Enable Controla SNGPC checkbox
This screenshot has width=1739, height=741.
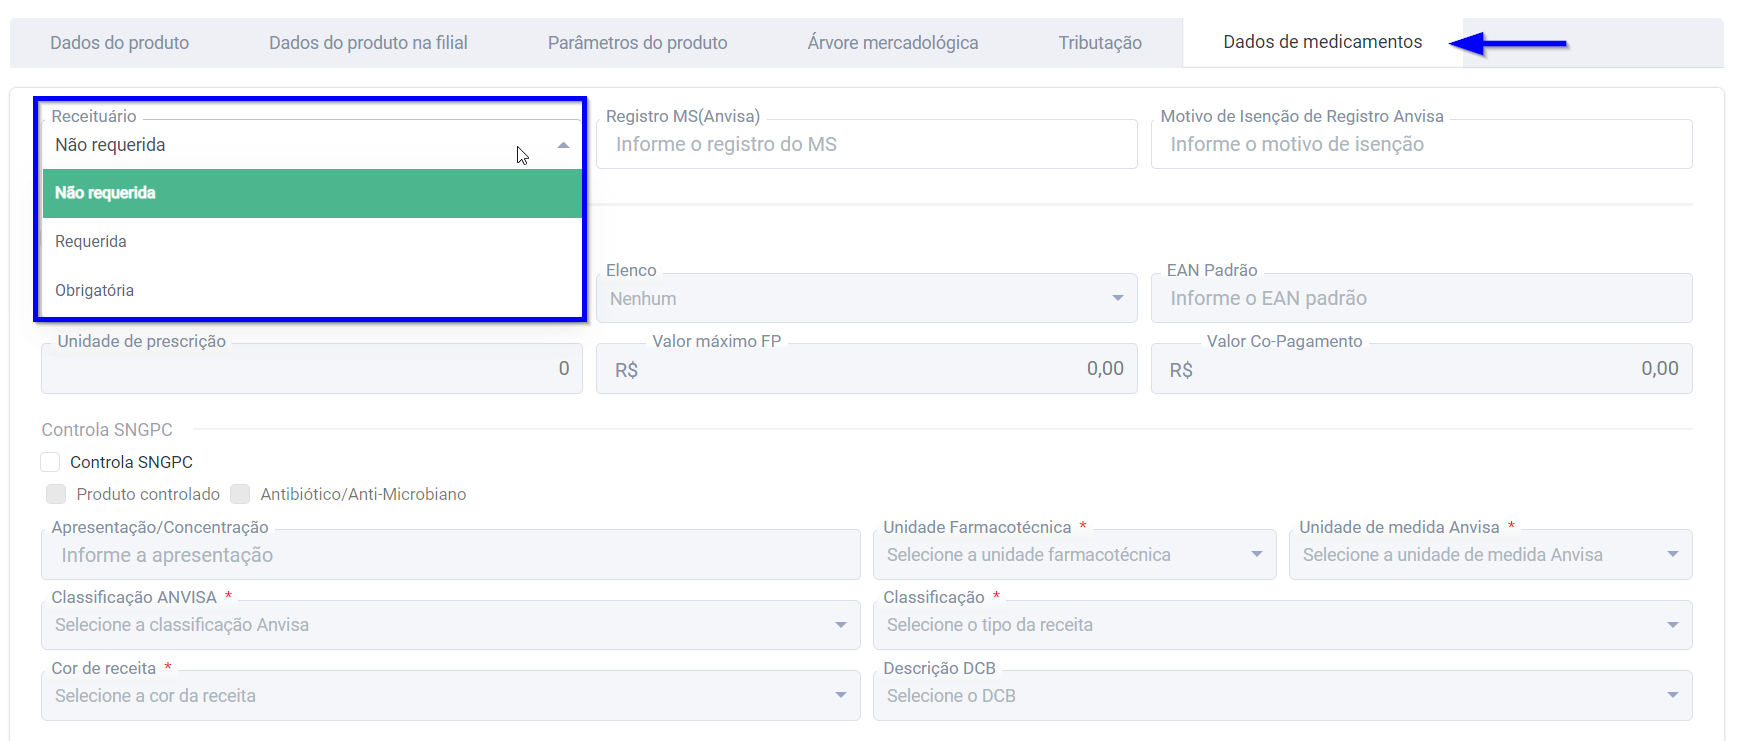click(x=50, y=462)
